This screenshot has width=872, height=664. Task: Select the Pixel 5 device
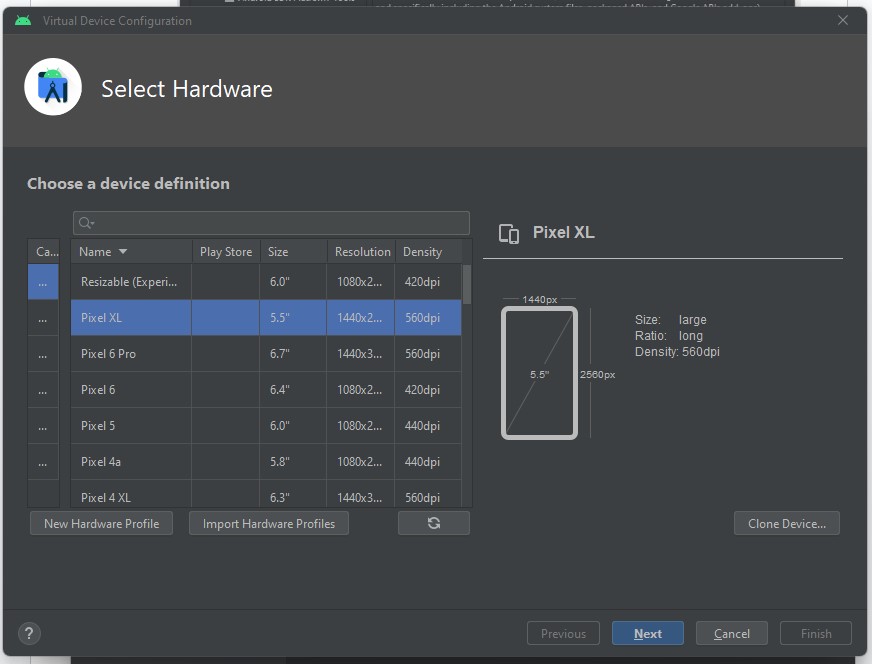tap(266, 425)
